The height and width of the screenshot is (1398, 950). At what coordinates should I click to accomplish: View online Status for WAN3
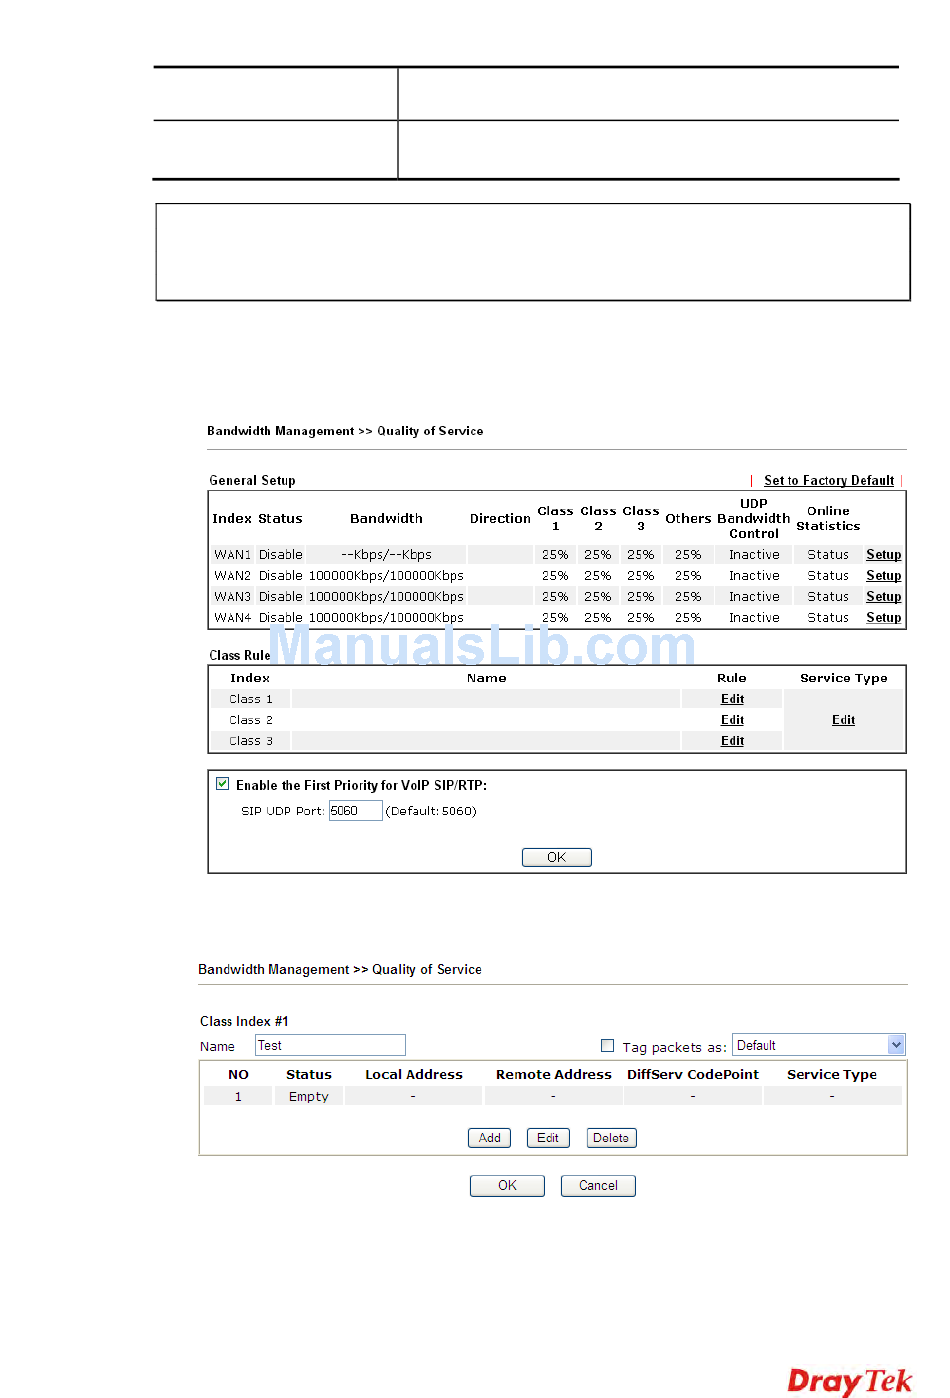point(828,597)
